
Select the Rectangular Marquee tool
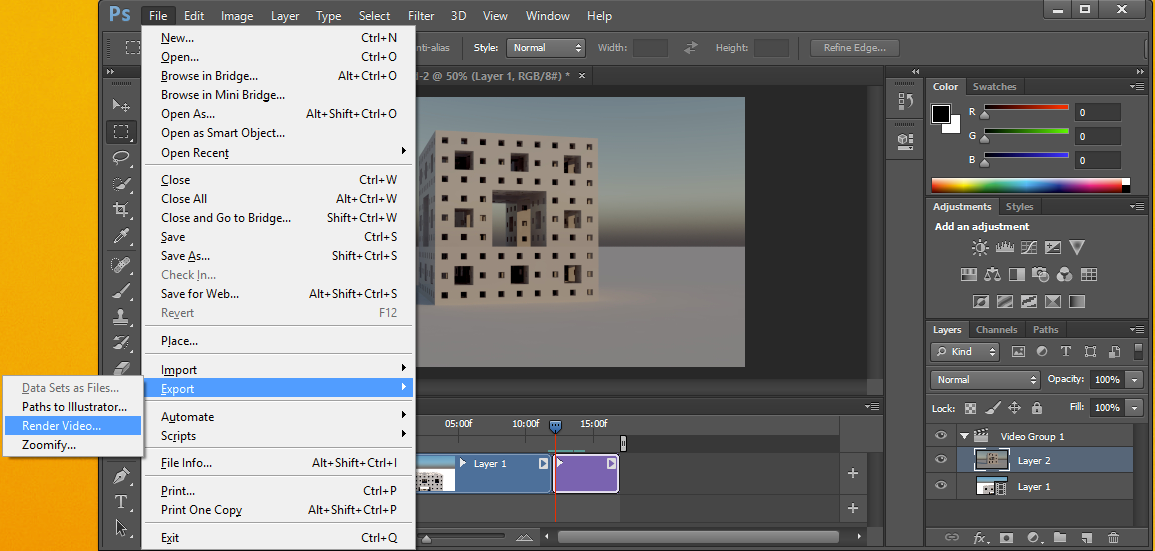121,132
